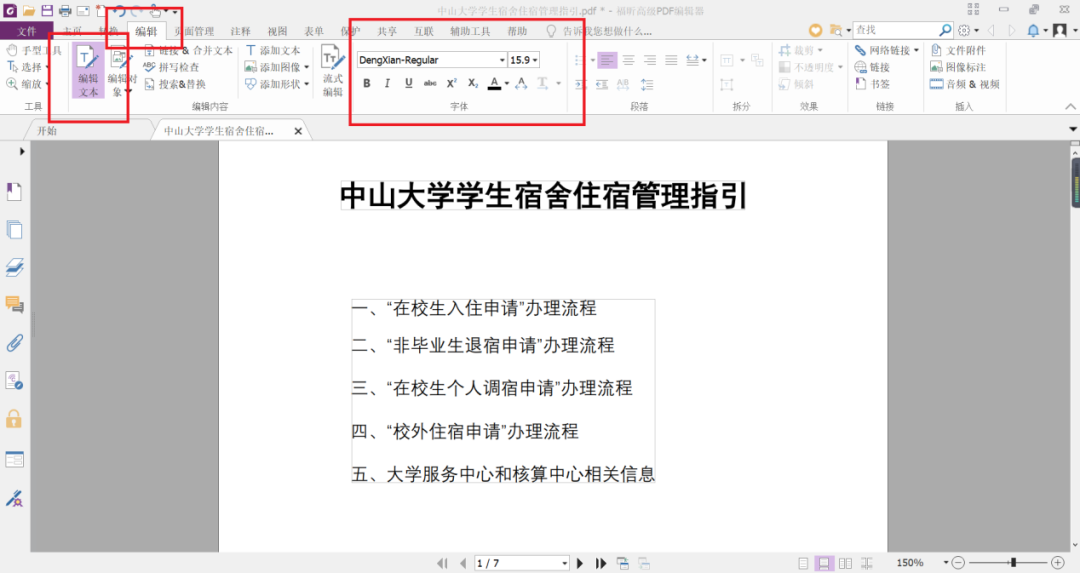Click 音频 & 视频 insert icon
The image size is (1080, 573).
[x=937, y=84]
